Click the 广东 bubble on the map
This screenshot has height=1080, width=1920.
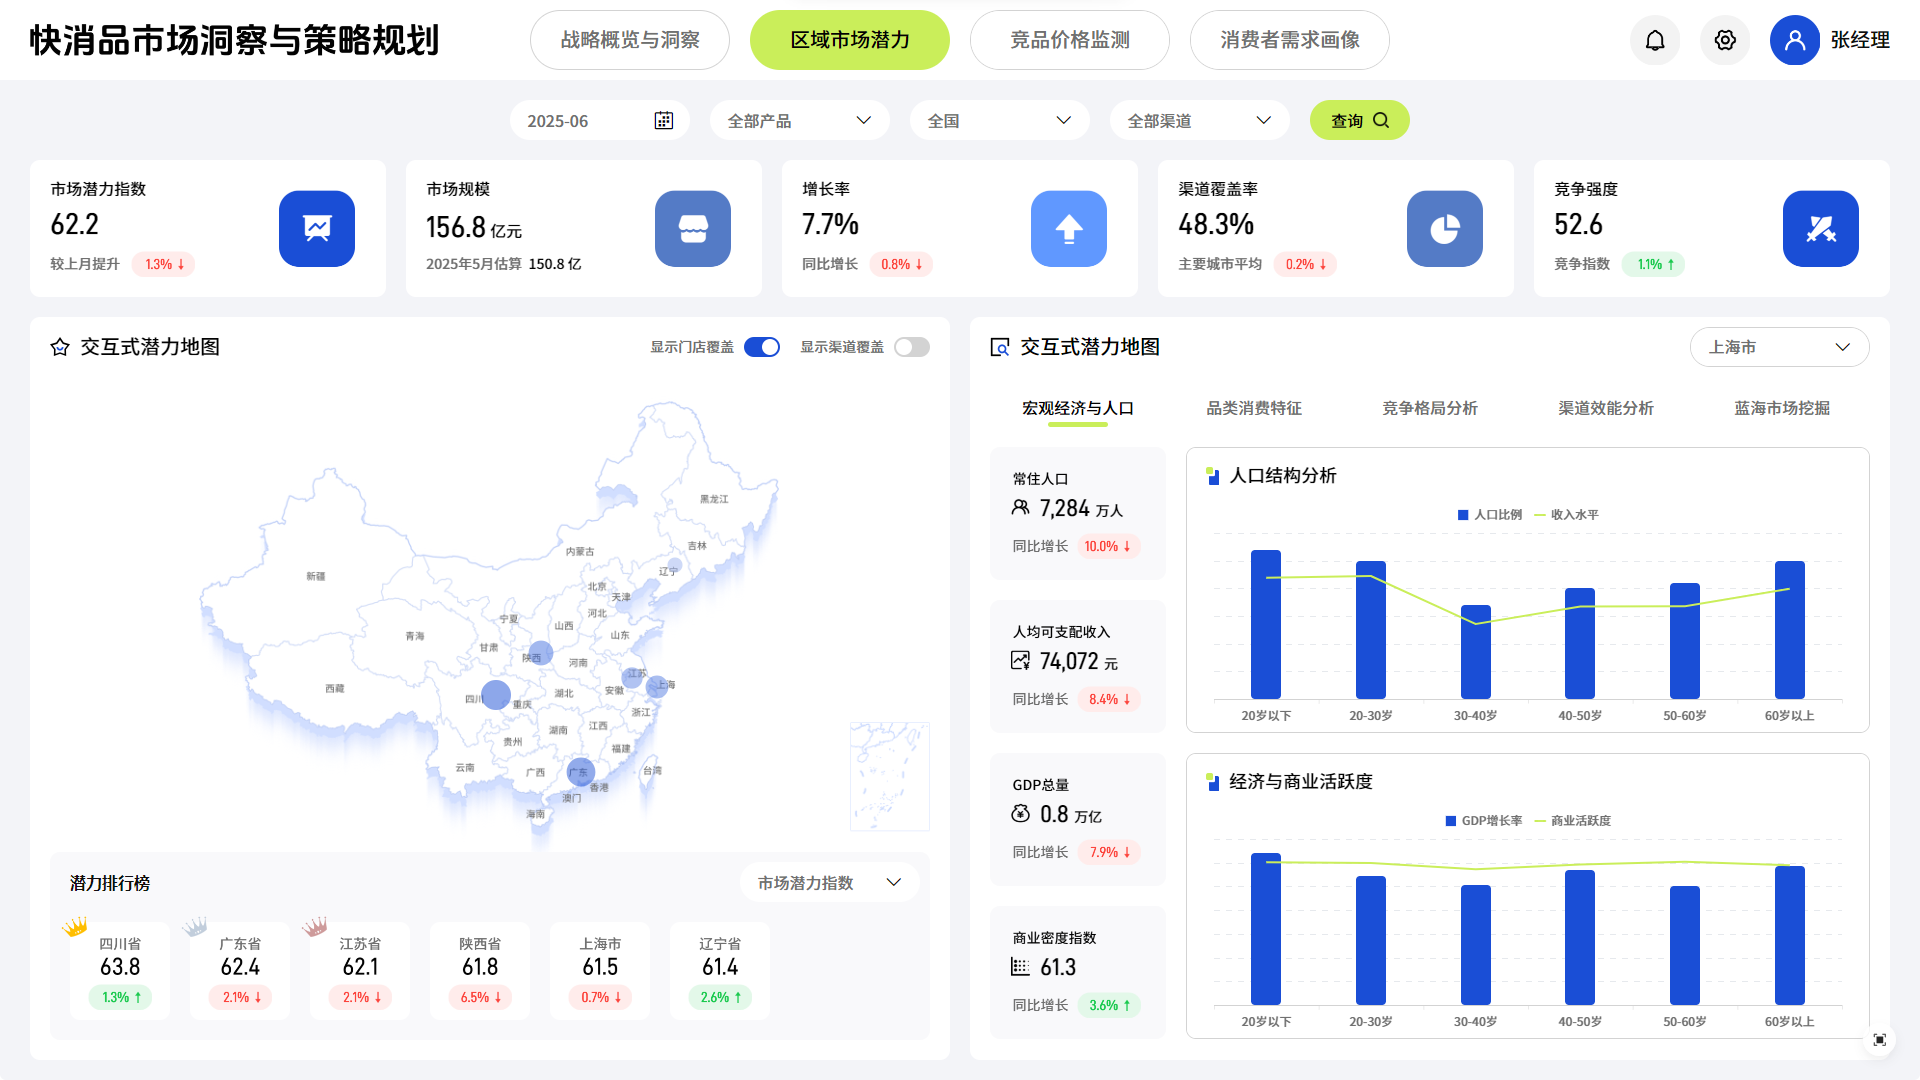coord(581,772)
